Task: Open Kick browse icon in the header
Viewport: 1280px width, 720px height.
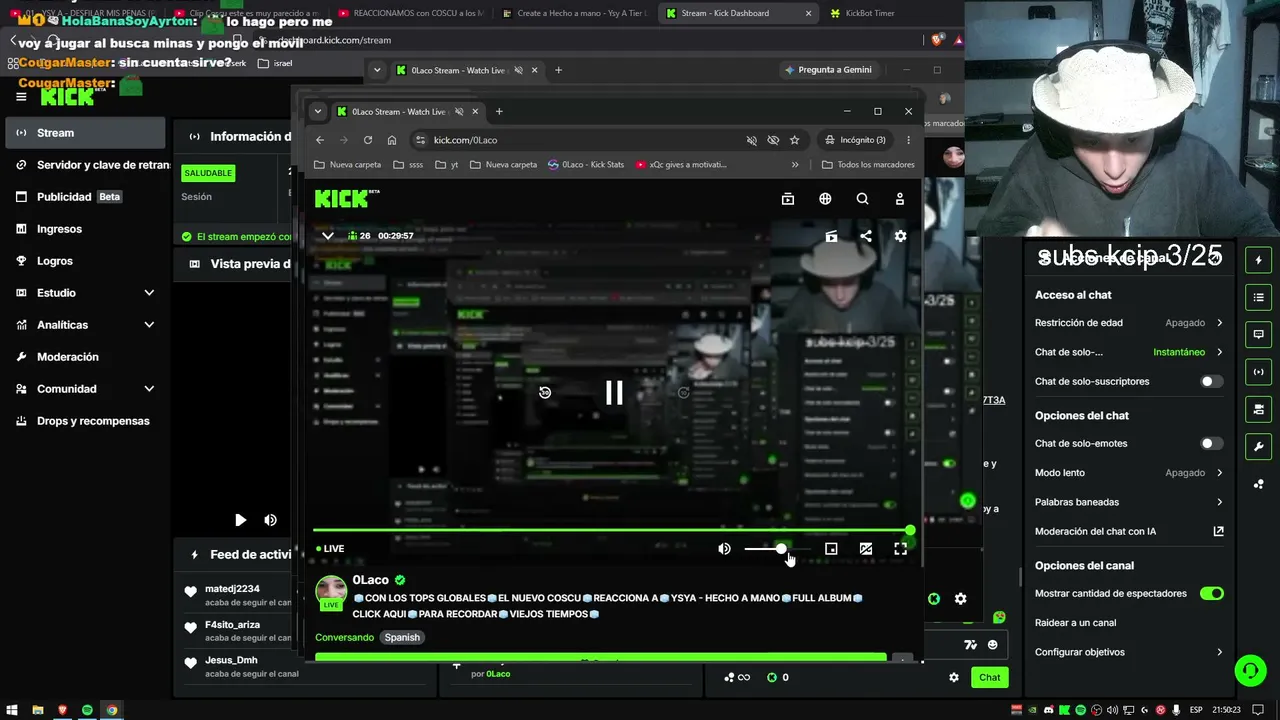Action: (788, 199)
